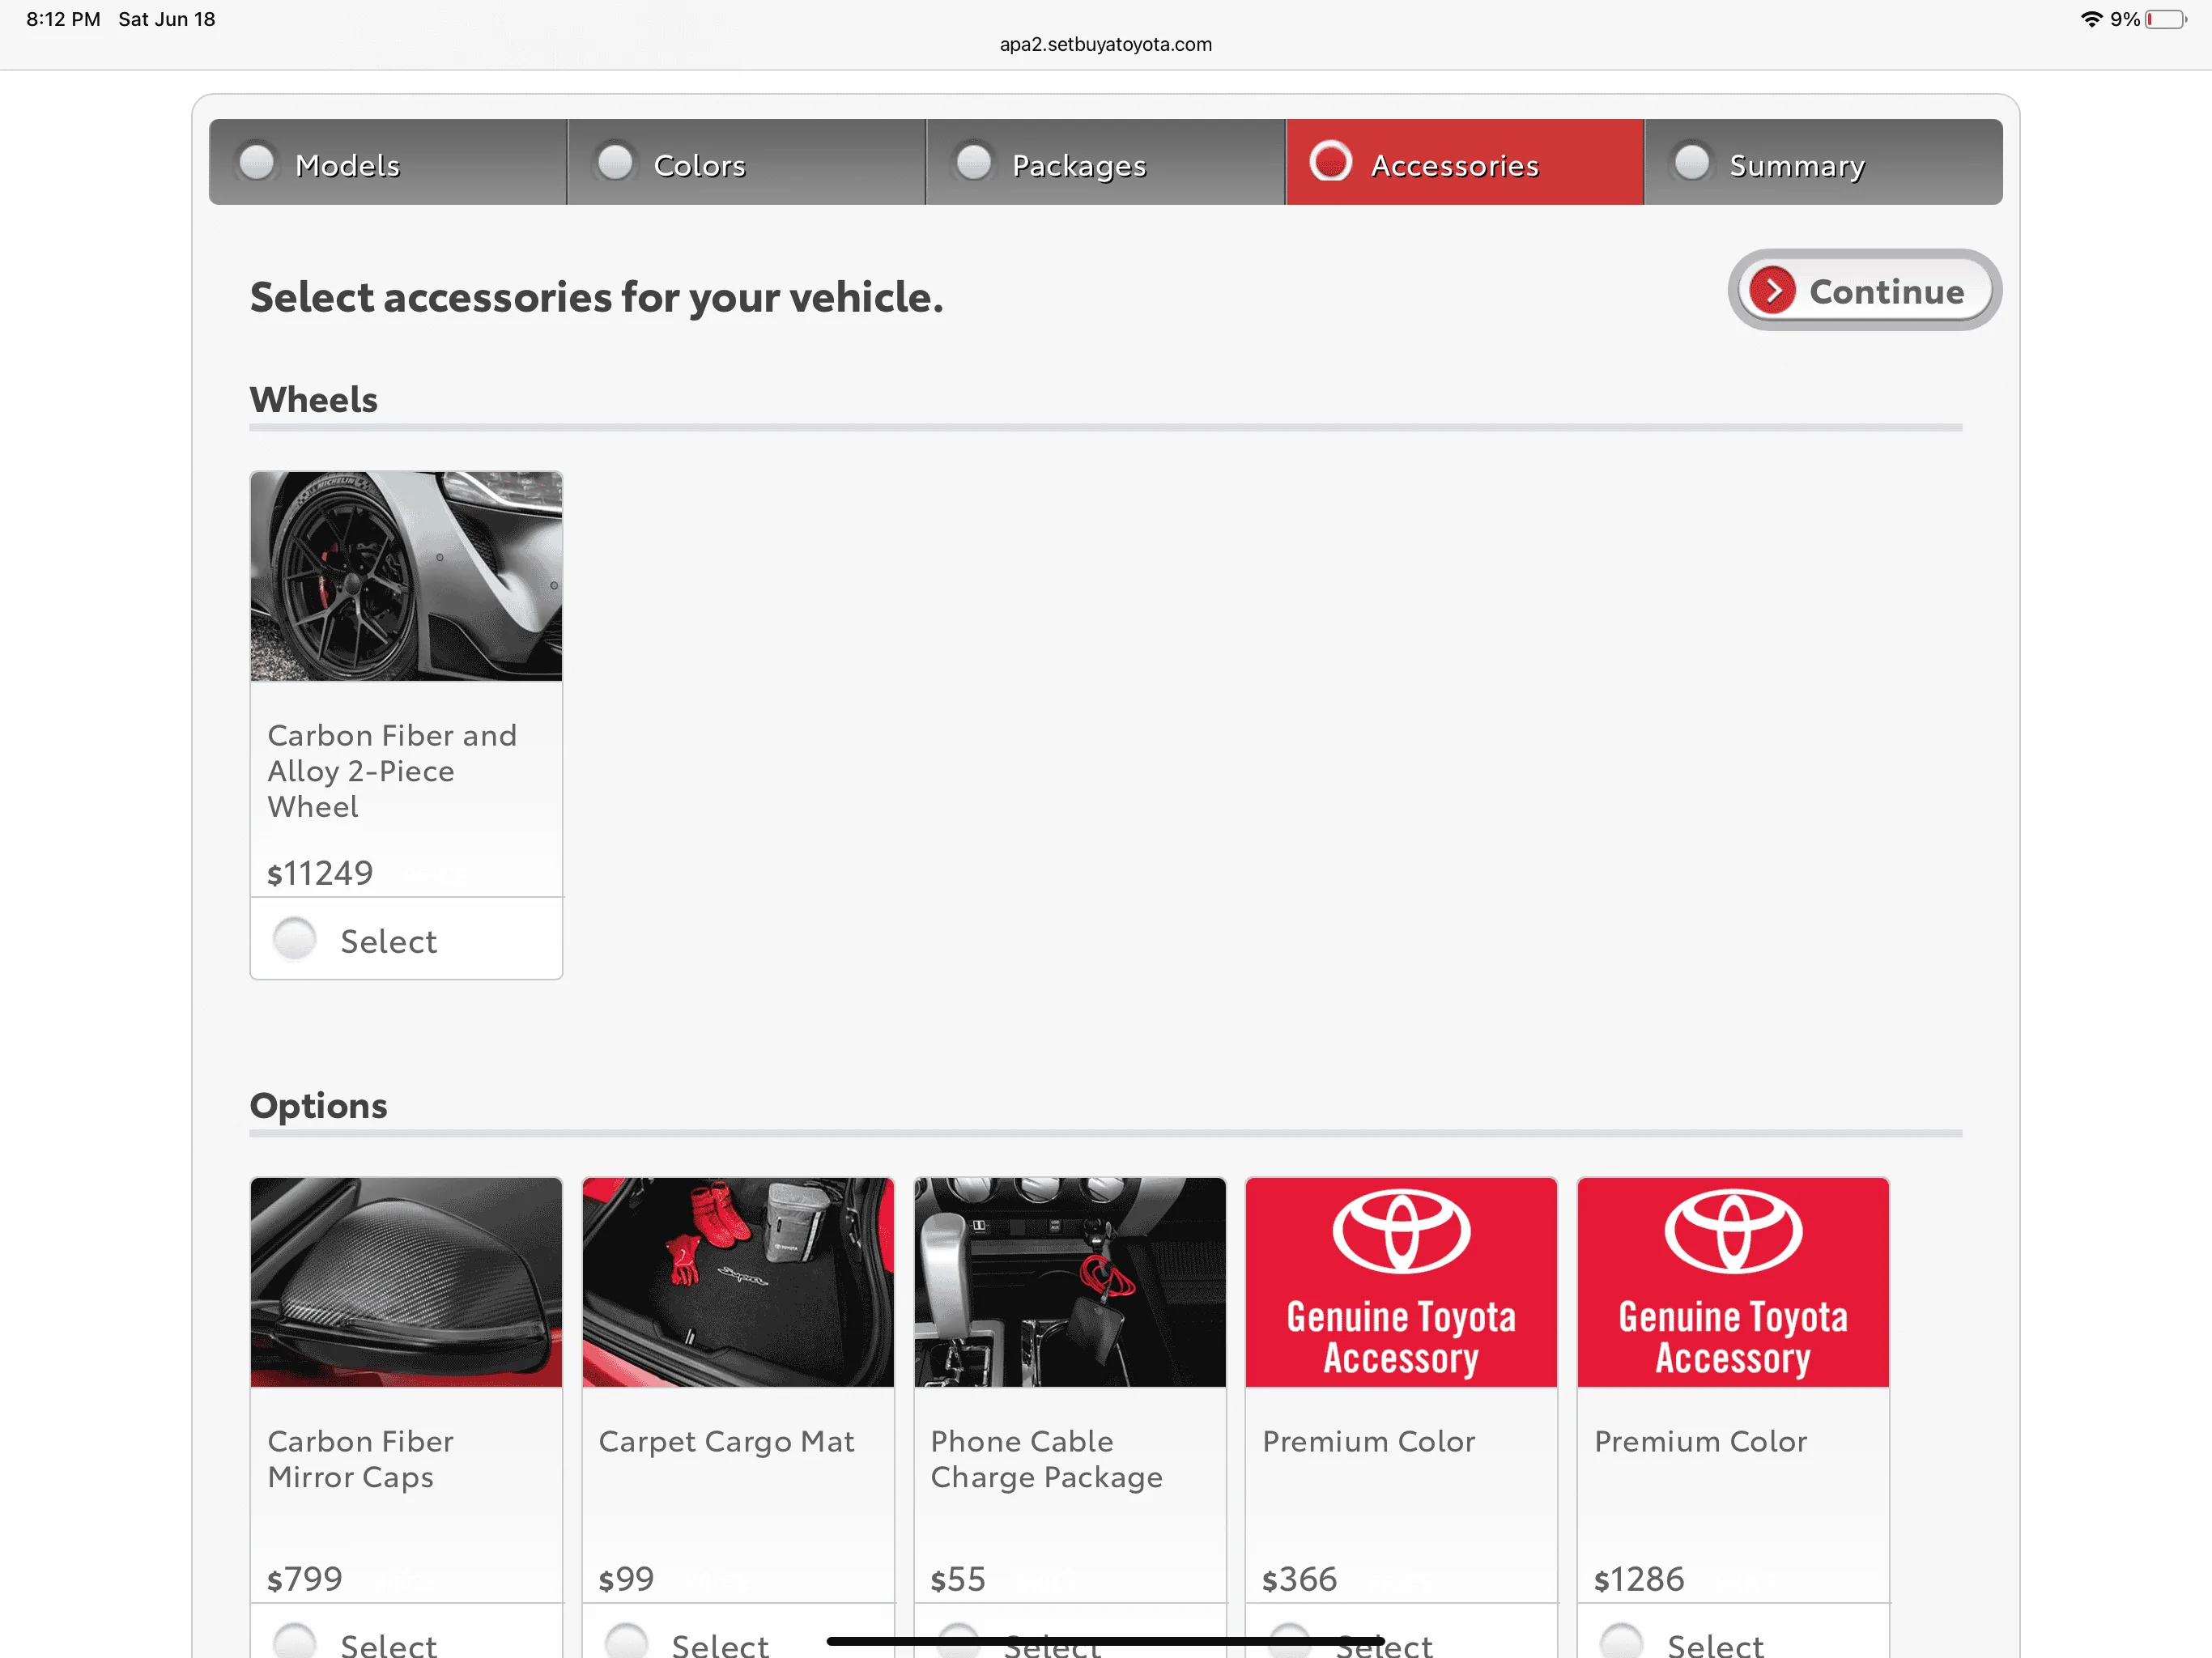
Task: Click the red arrow icon on Continue
Action: click(1772, 291)
